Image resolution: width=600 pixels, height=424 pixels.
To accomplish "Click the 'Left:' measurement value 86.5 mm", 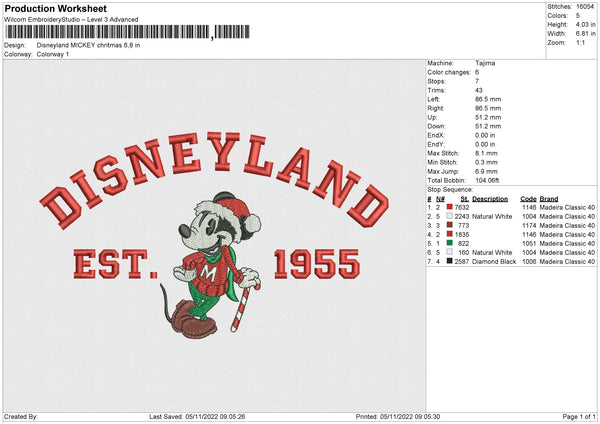I will click(488, 99).
